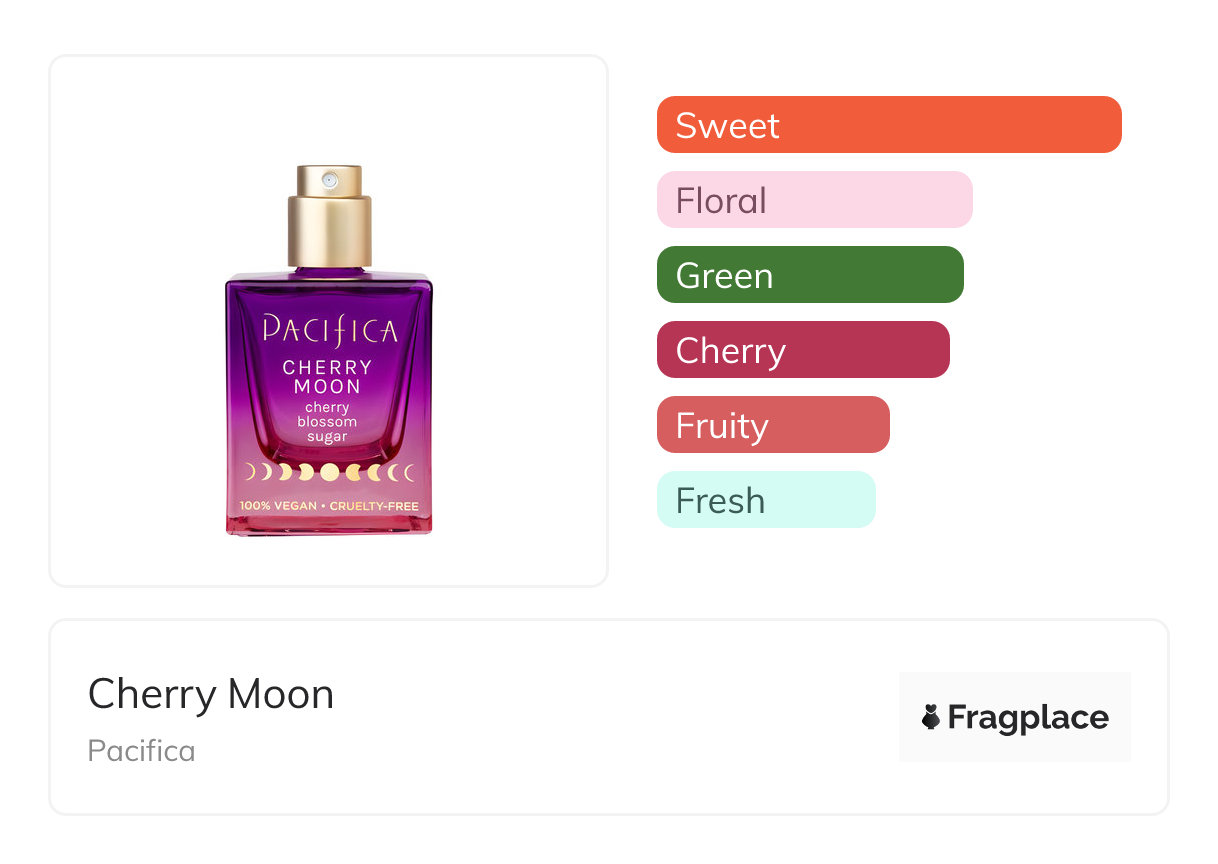Click the 'CRUELTY-FREE' text on the bottle
1218x864 pixels.
pos(373,506)
